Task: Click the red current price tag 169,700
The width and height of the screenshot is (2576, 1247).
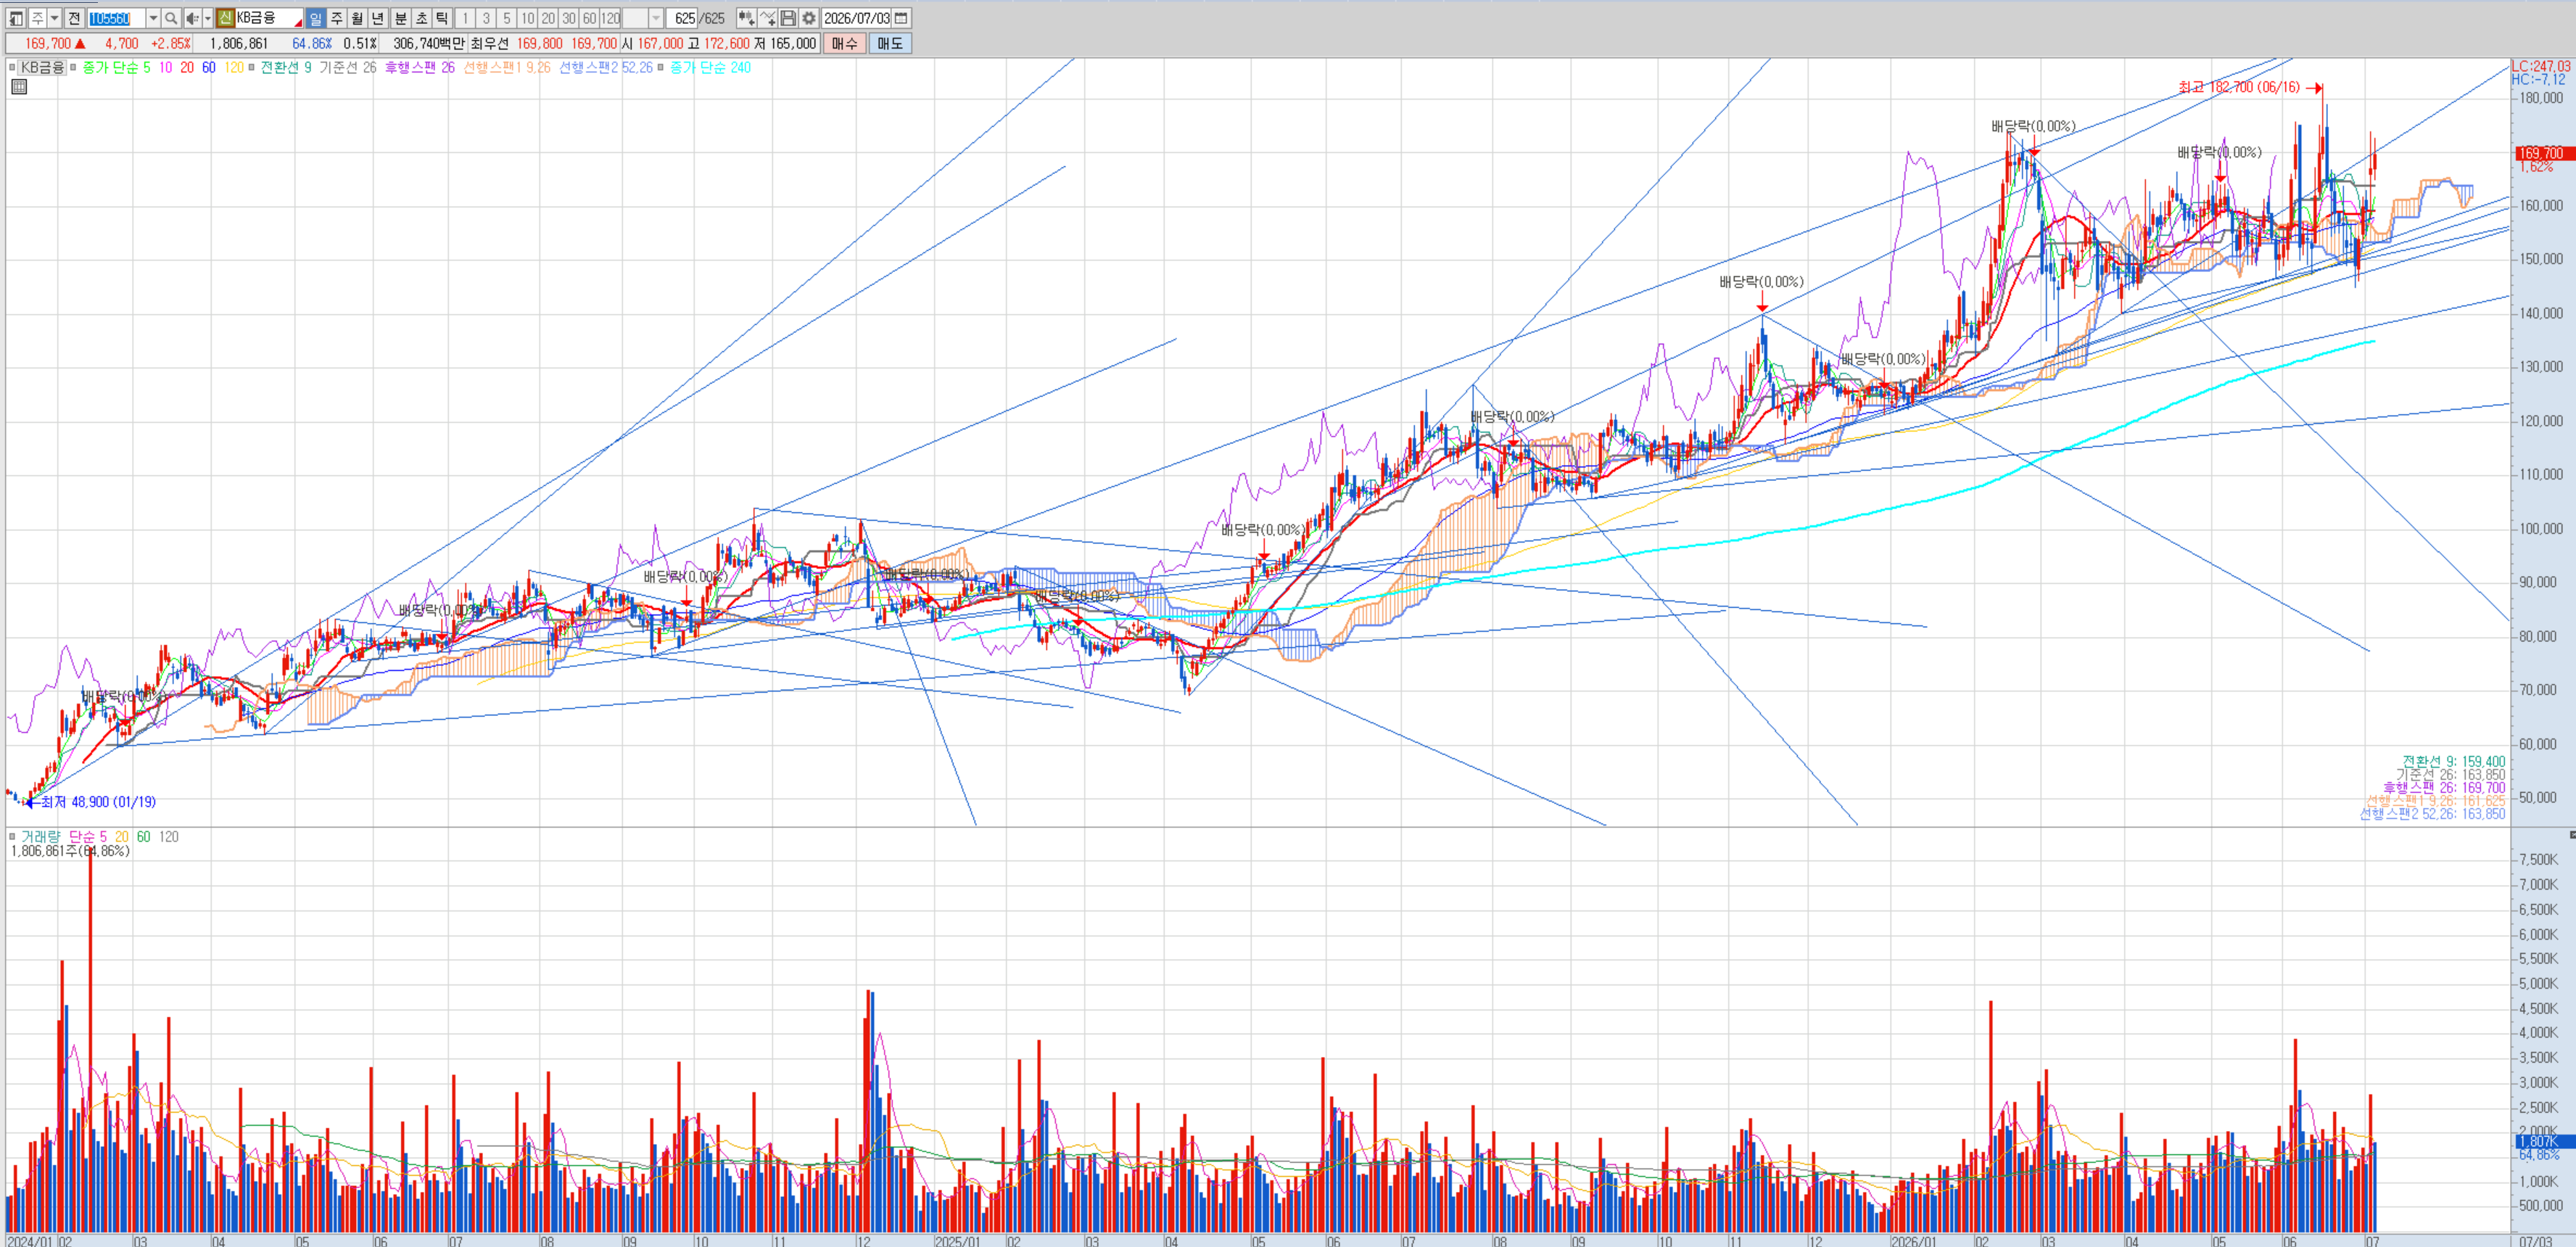Action: (2545, 153)
